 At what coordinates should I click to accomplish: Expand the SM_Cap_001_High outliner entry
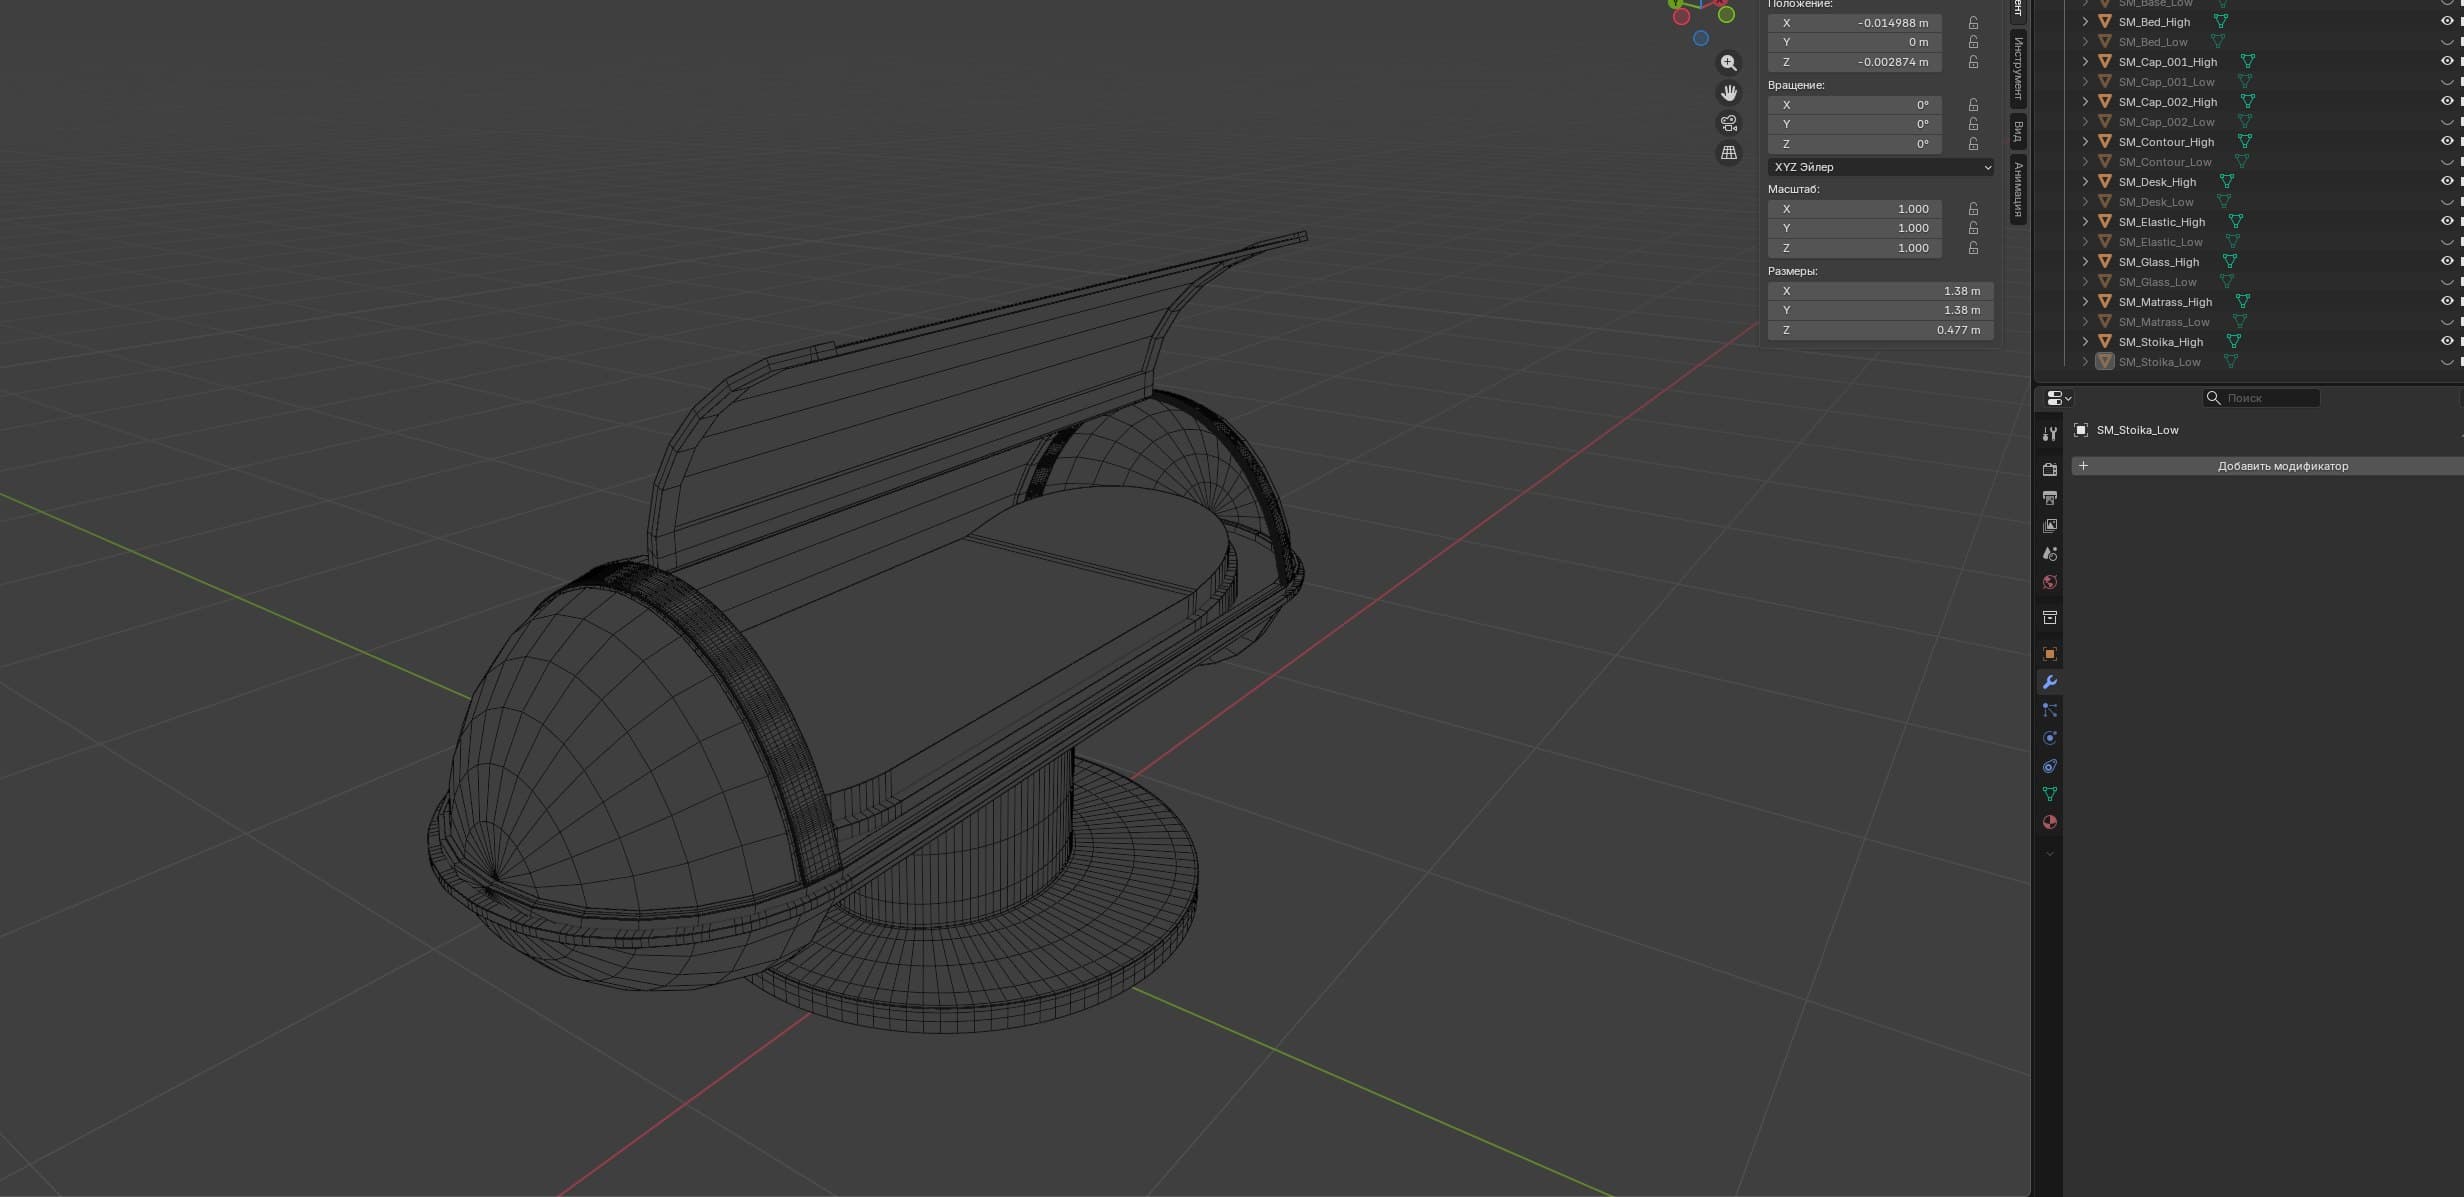coord(2085,61)
